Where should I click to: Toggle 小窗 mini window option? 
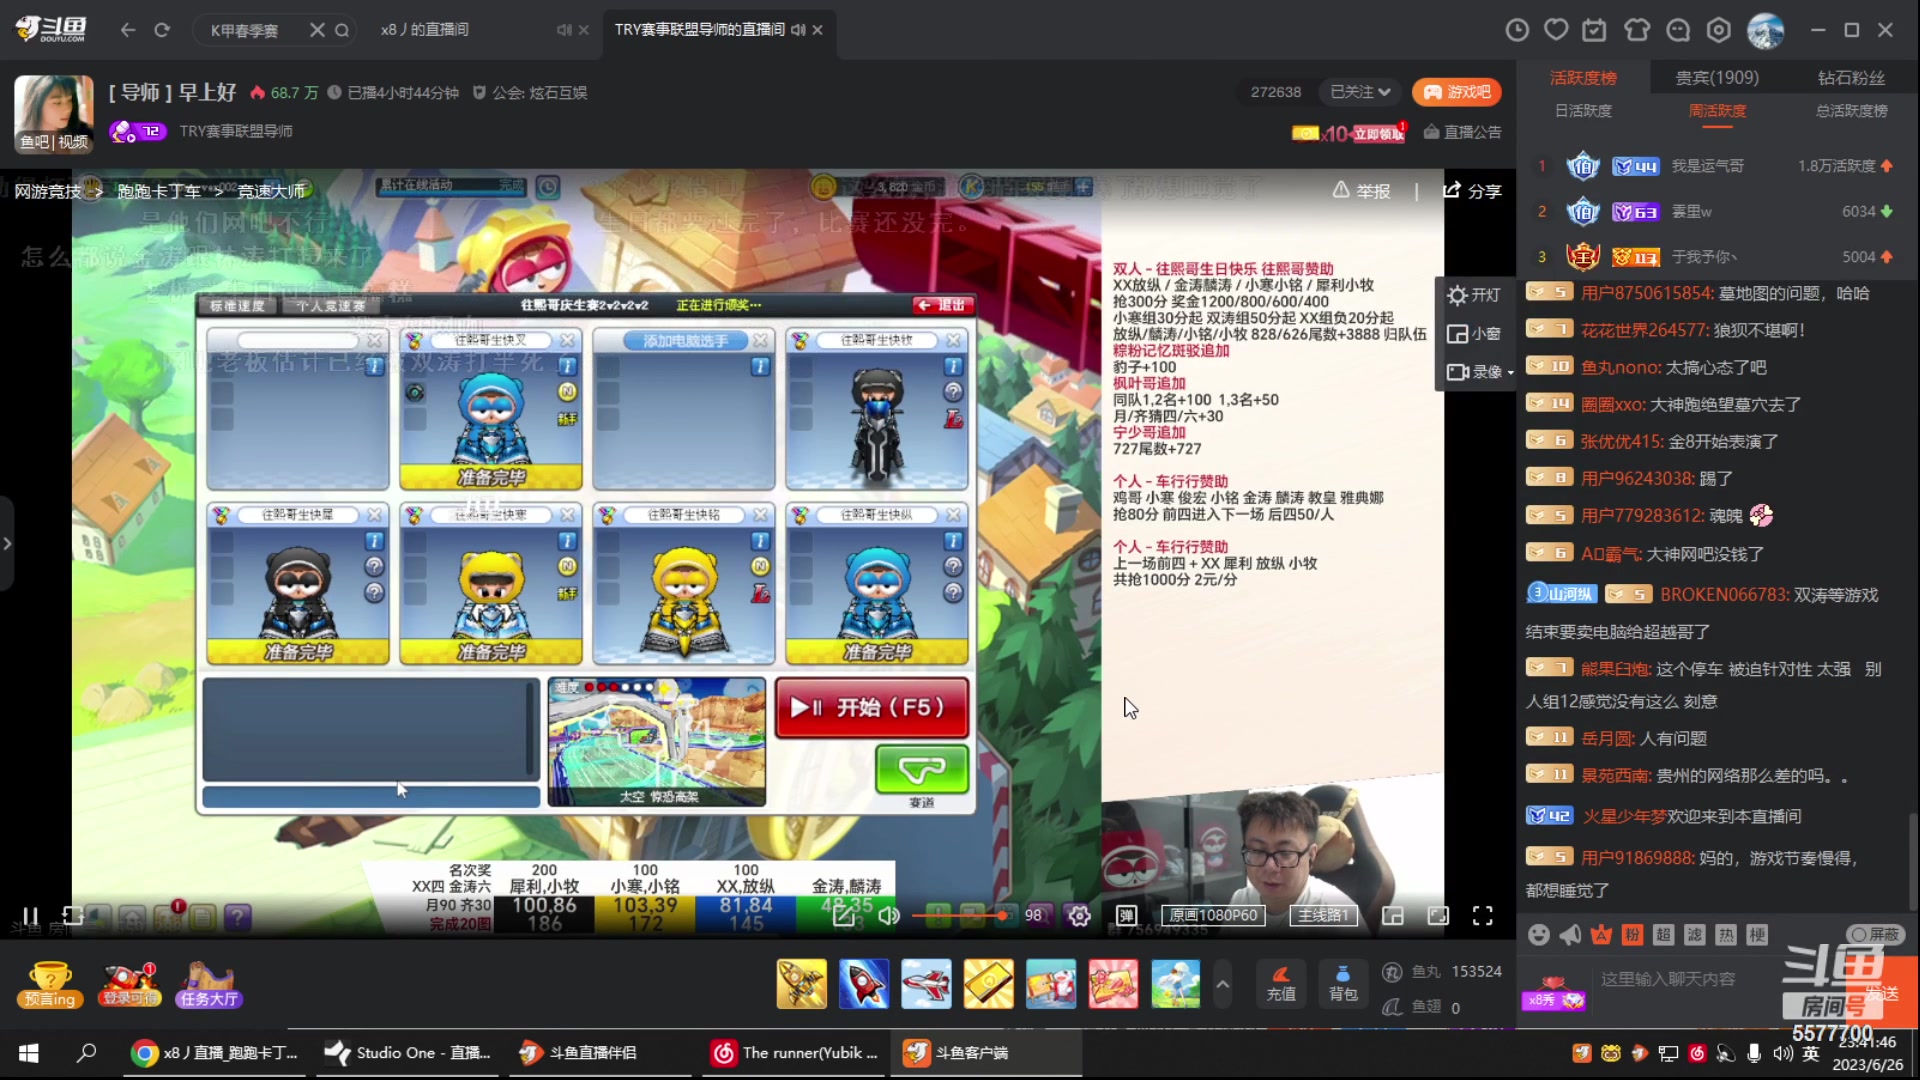1474,334
